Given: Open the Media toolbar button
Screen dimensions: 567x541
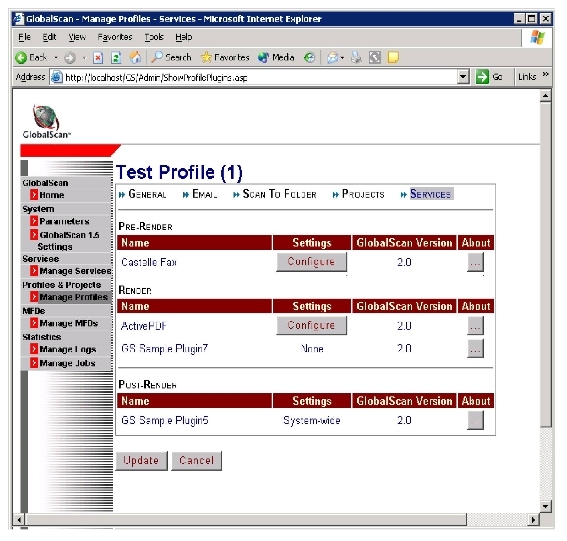Looking at the screenshot, I should click(276, 57).
